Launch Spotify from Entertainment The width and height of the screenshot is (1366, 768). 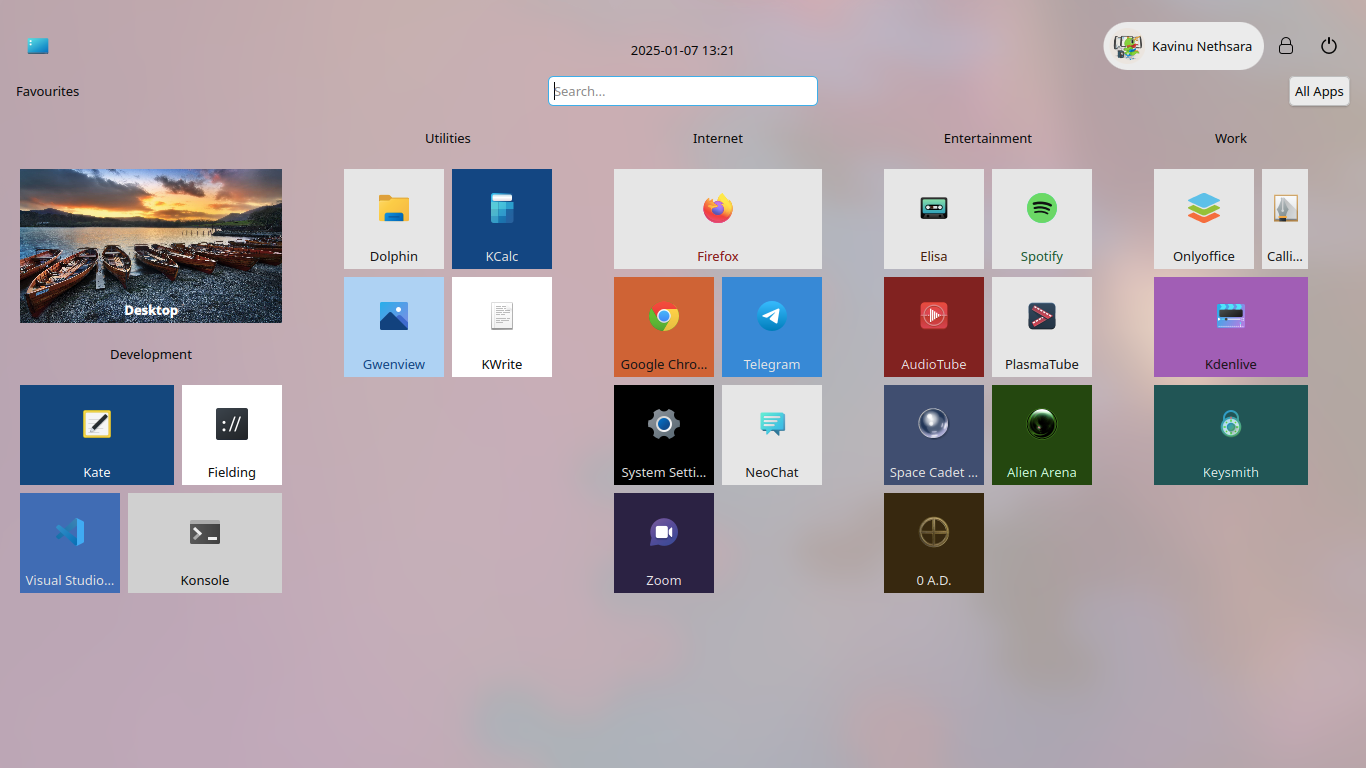coord(1042,219)
